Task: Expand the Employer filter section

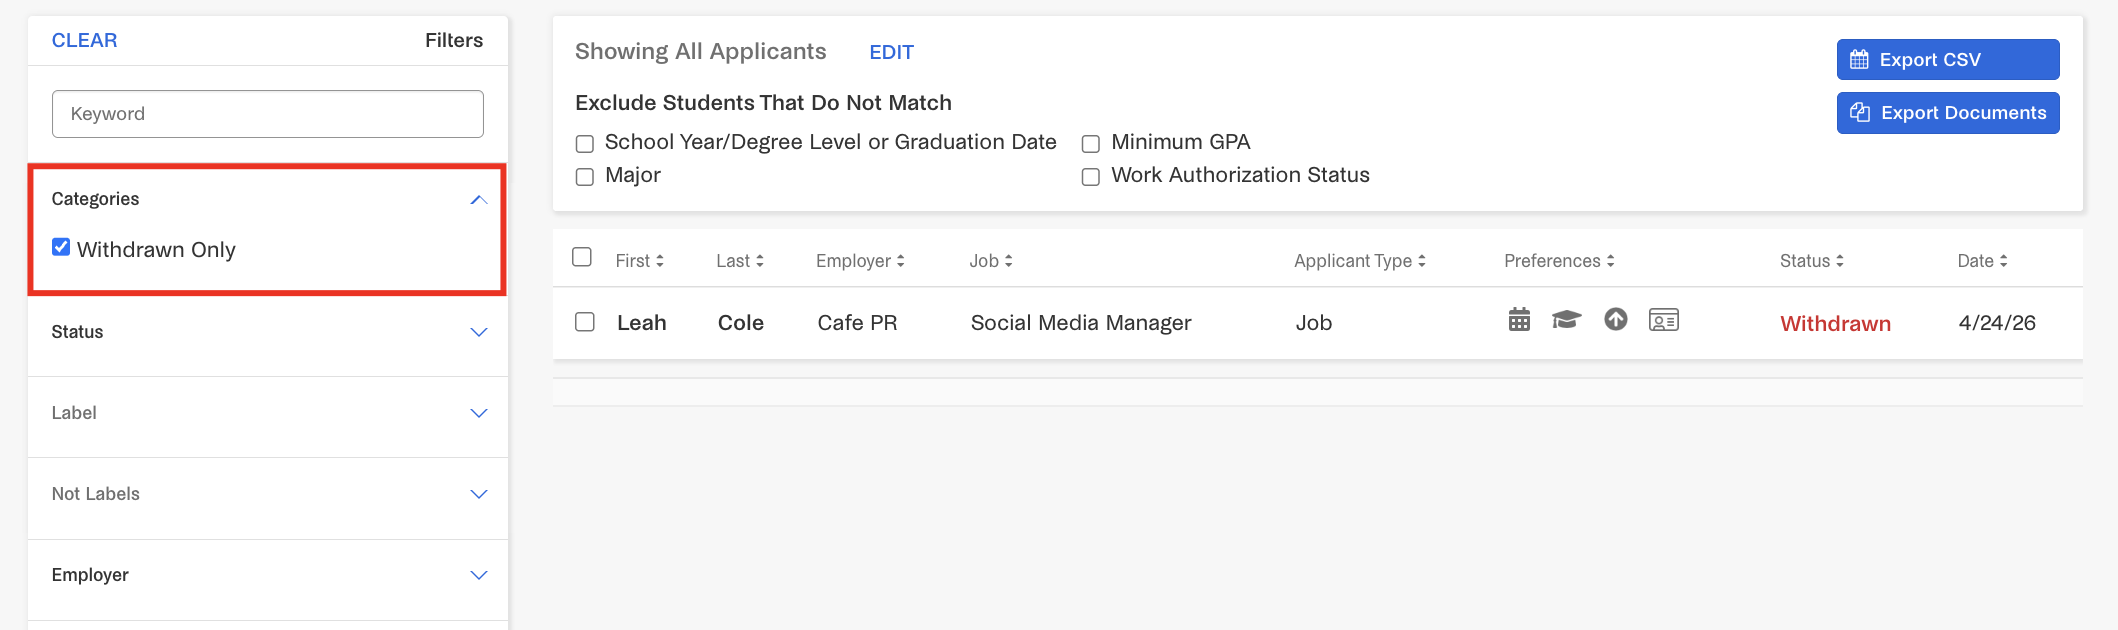Action: pyautogui.click(x=479, y=575)
